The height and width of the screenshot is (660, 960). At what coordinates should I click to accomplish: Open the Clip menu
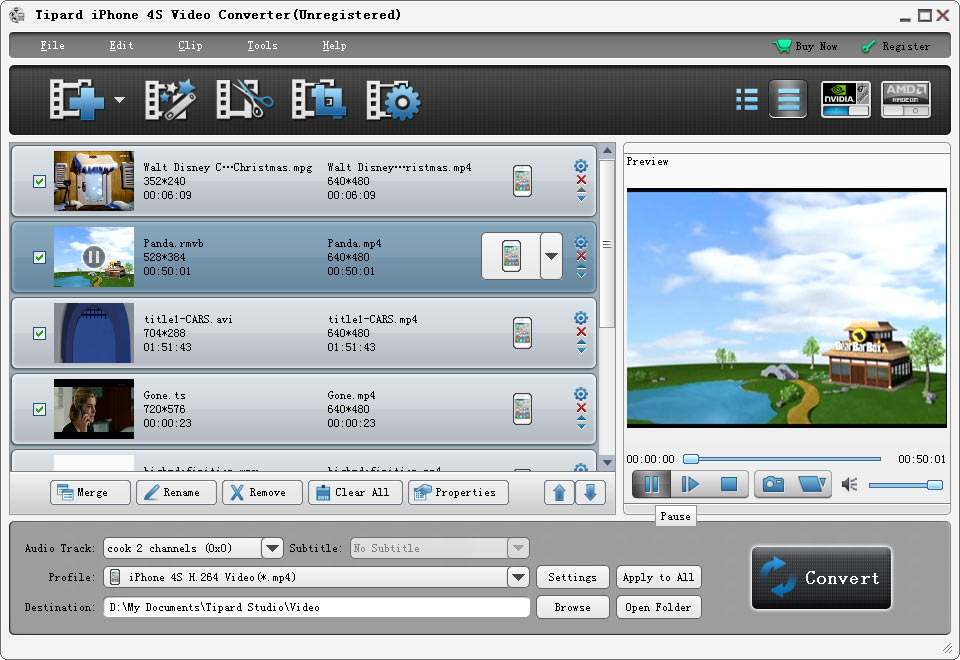tap(190, 46)
